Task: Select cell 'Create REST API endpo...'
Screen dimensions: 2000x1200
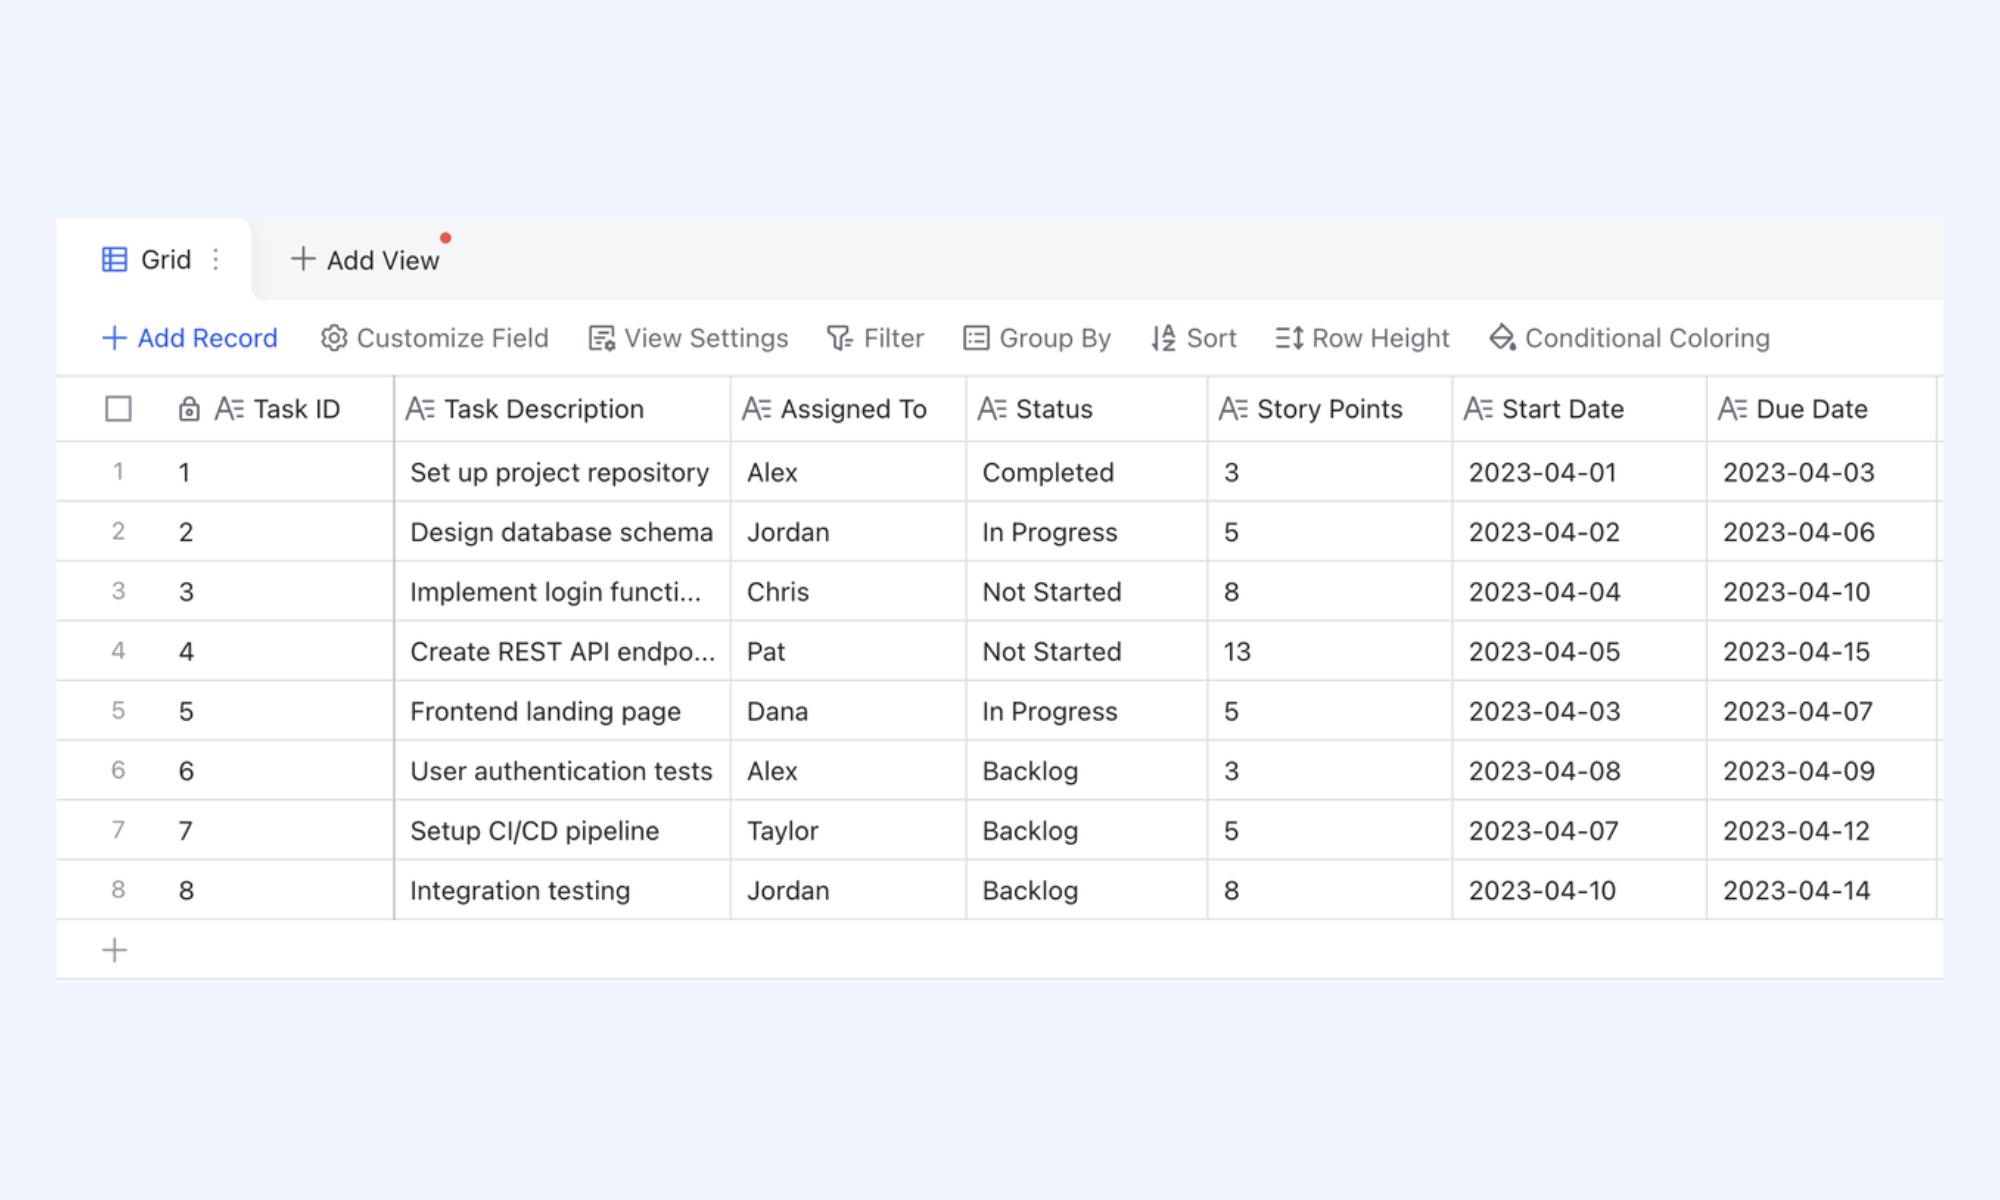Action: coord(563,652)
